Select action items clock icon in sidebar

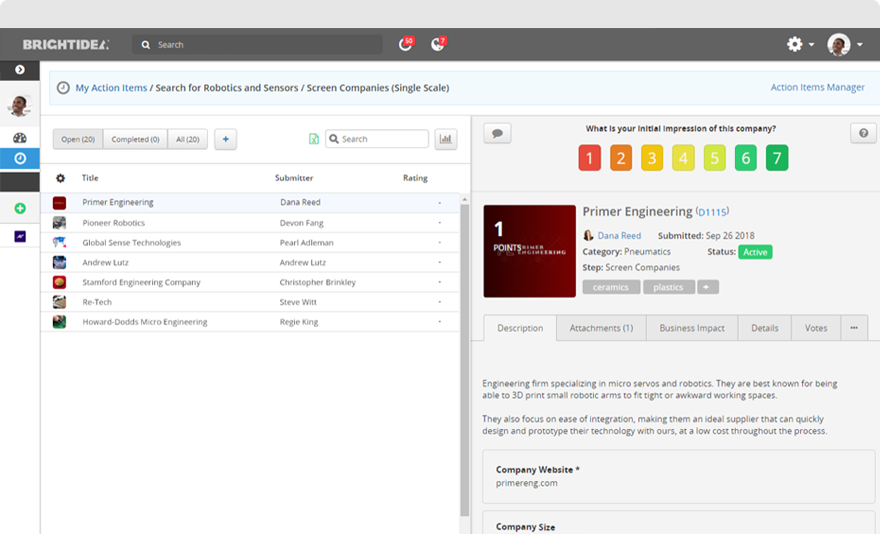[20, 158]
